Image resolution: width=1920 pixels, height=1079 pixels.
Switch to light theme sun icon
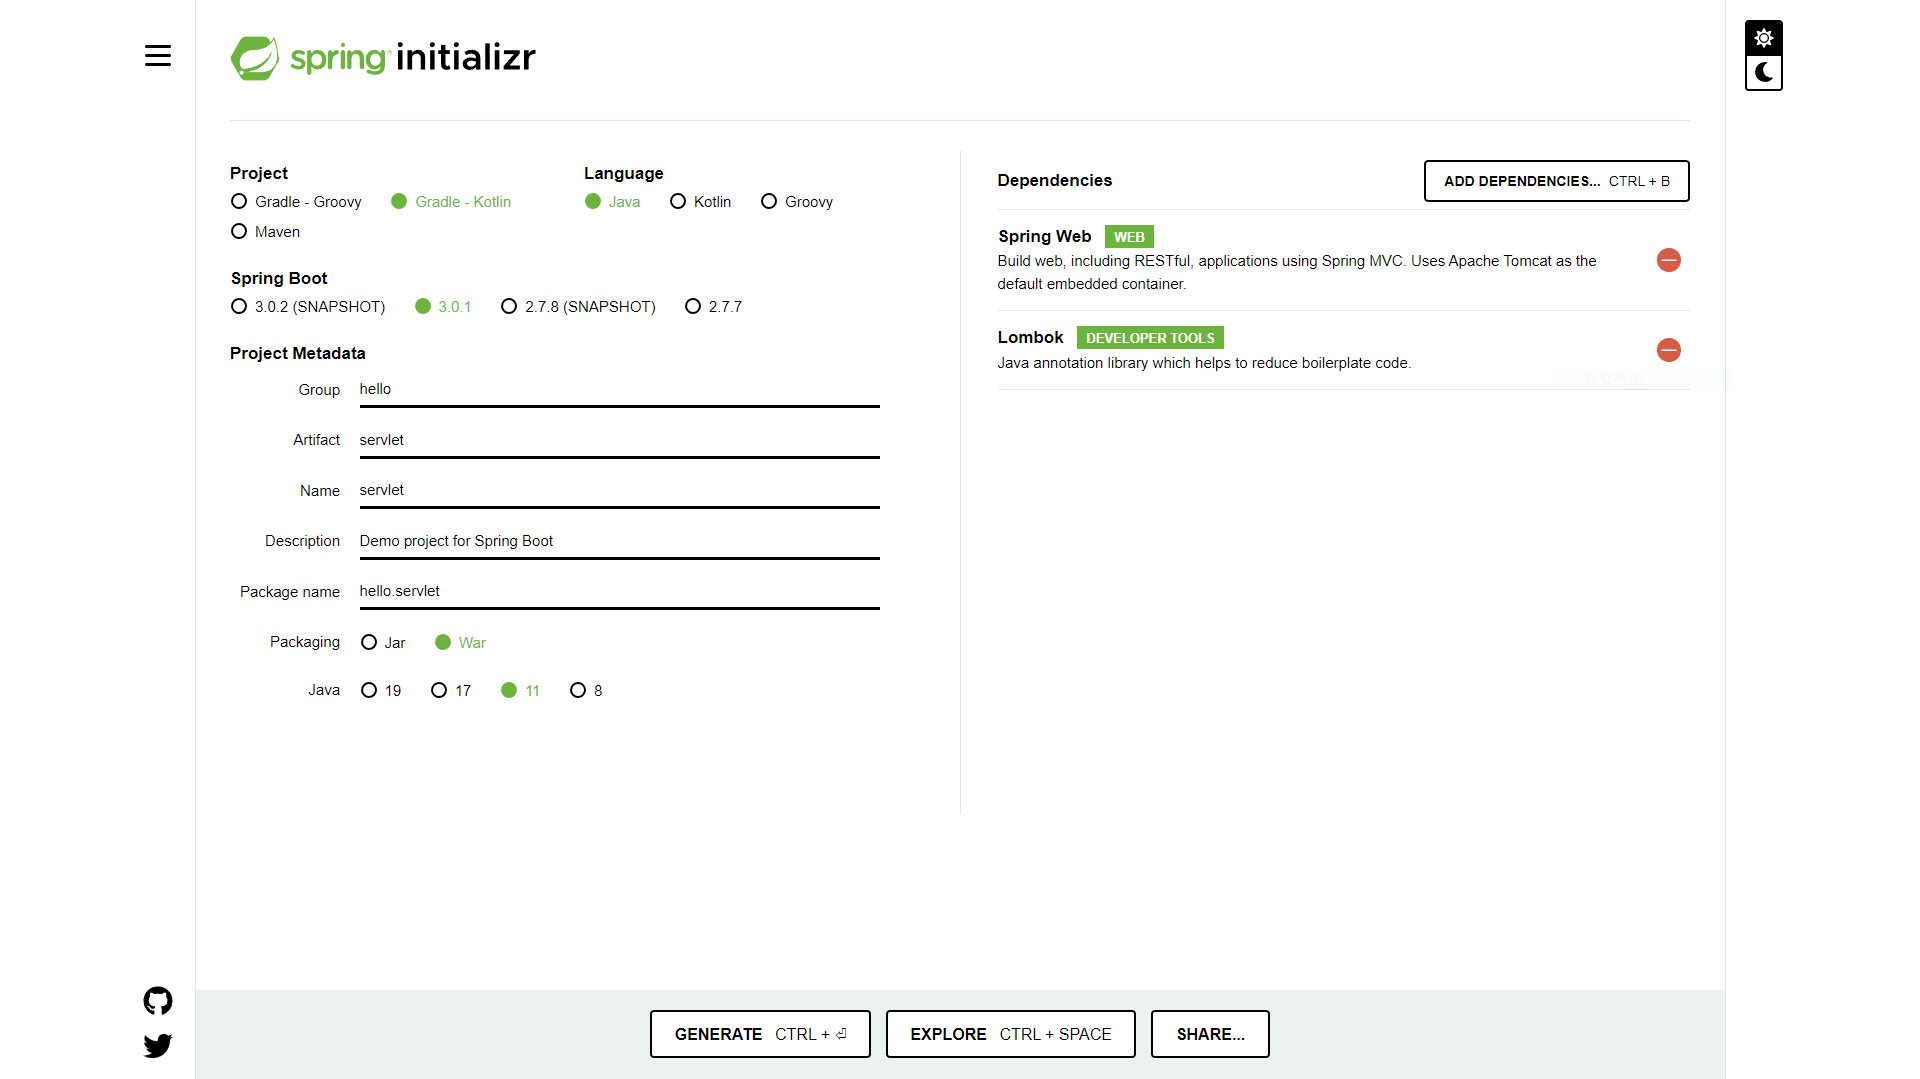tap(1764, 38)
